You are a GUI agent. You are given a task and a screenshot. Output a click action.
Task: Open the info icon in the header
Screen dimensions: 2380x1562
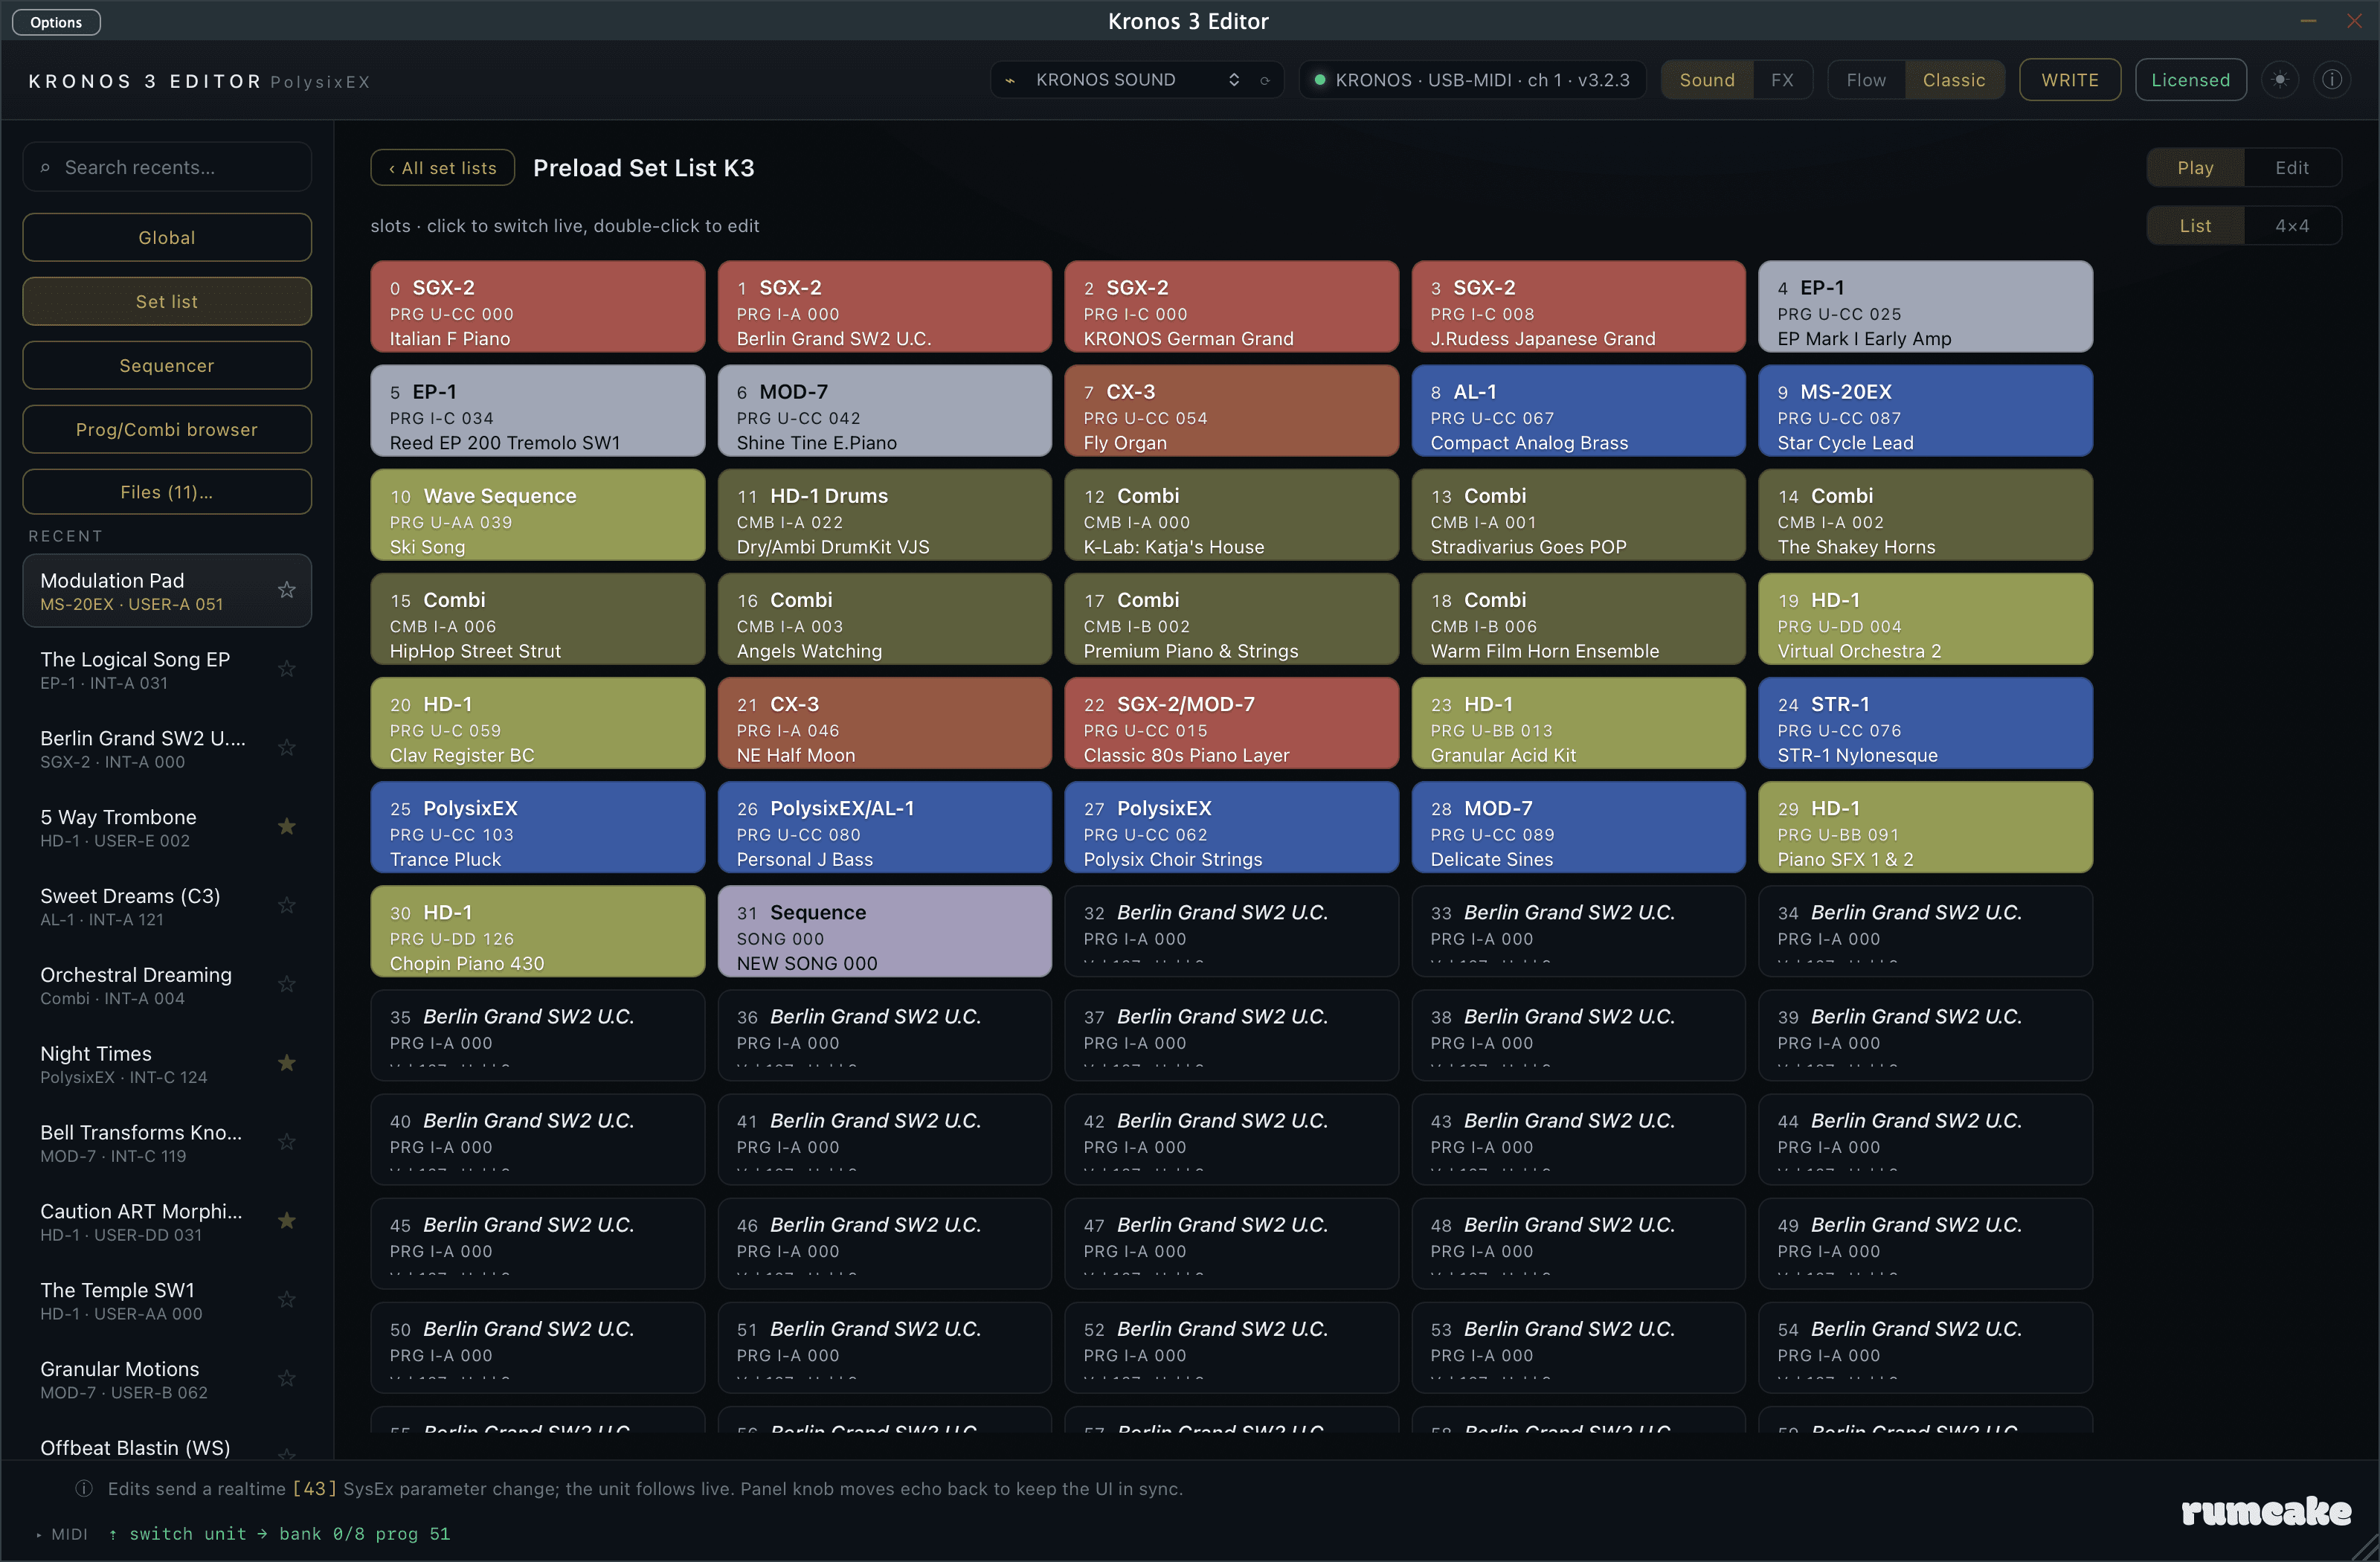coord(2332,80)
